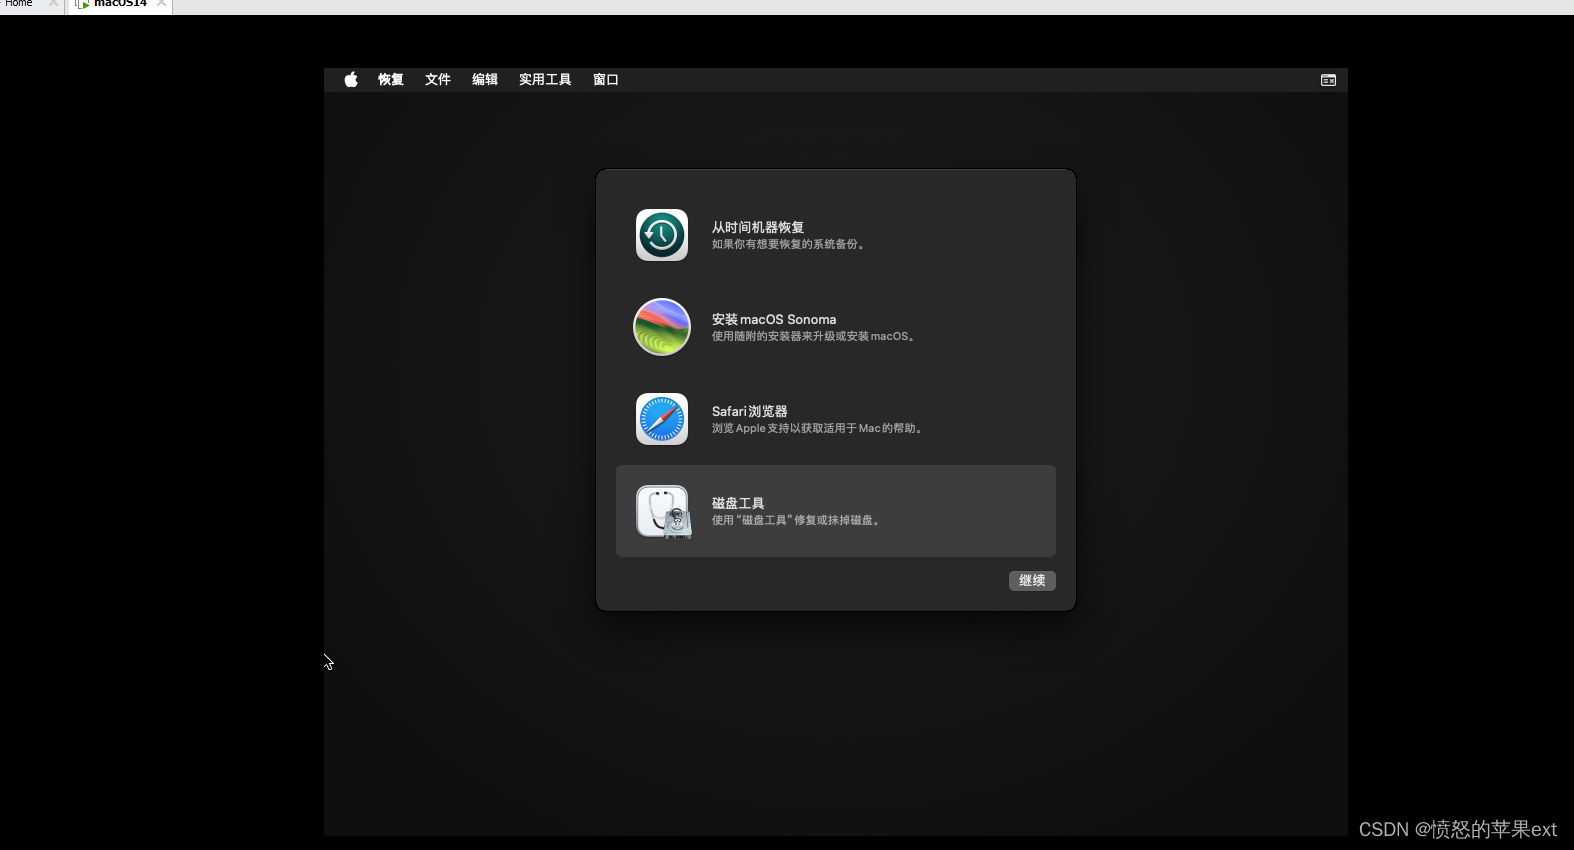The width and height of the screenshot is (1574, 850).
Task: Click the 继续 button
Action: coord(1032,581)
